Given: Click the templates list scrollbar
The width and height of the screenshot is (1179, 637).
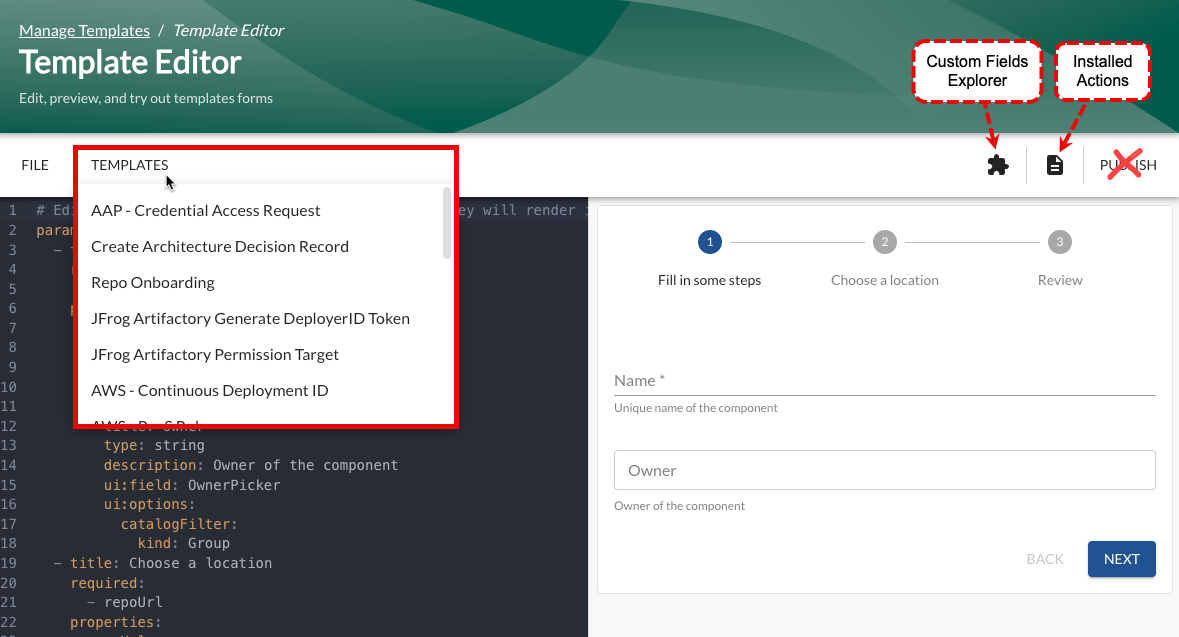Looking at the screenshot, I should tap(447, 224).
